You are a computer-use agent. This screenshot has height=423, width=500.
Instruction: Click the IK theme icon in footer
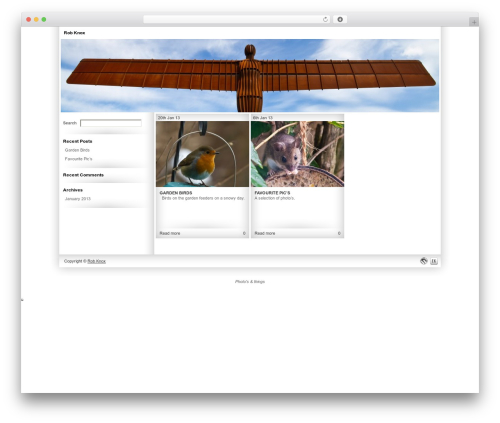tap(434, 261)
